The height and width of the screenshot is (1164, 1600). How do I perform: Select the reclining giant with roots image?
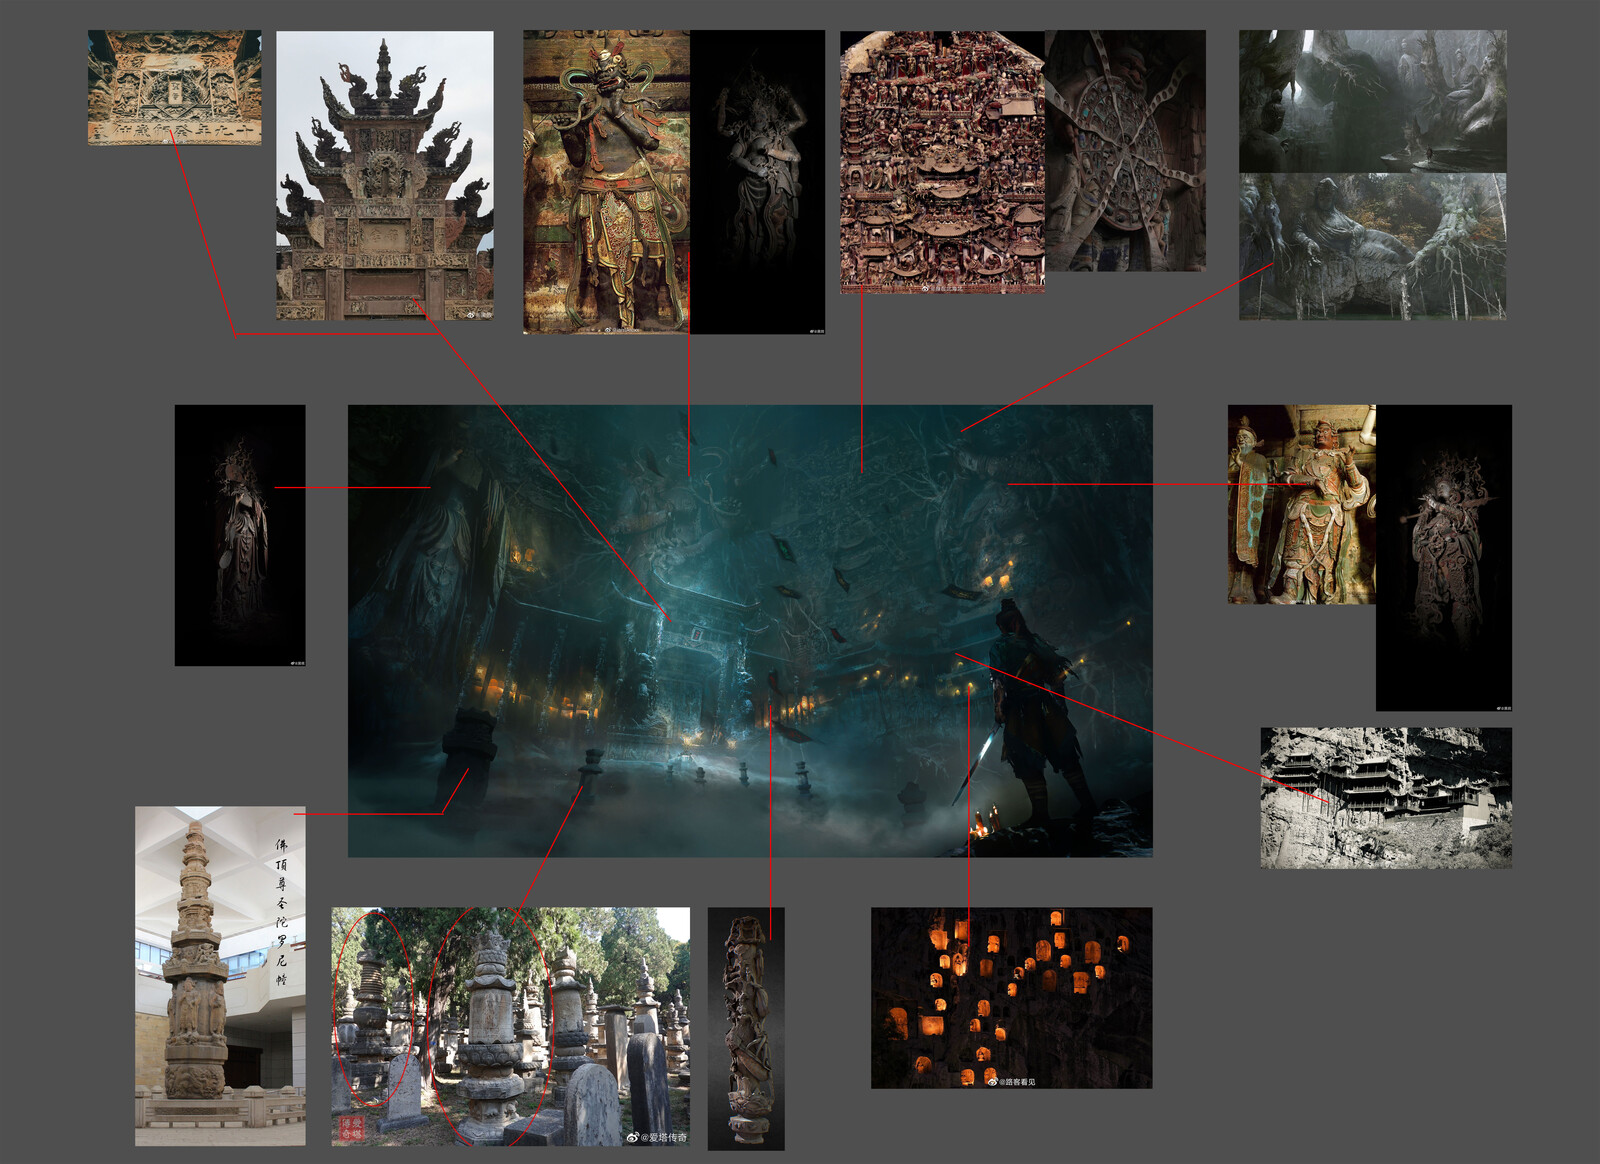(x=1373, y=247)
